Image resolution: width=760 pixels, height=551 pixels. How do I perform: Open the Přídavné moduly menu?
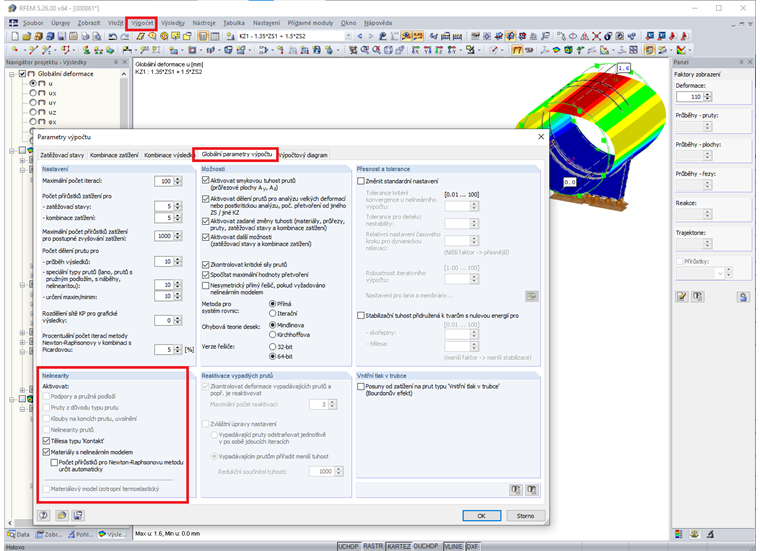pyautogui.click(x=310, y=23)
